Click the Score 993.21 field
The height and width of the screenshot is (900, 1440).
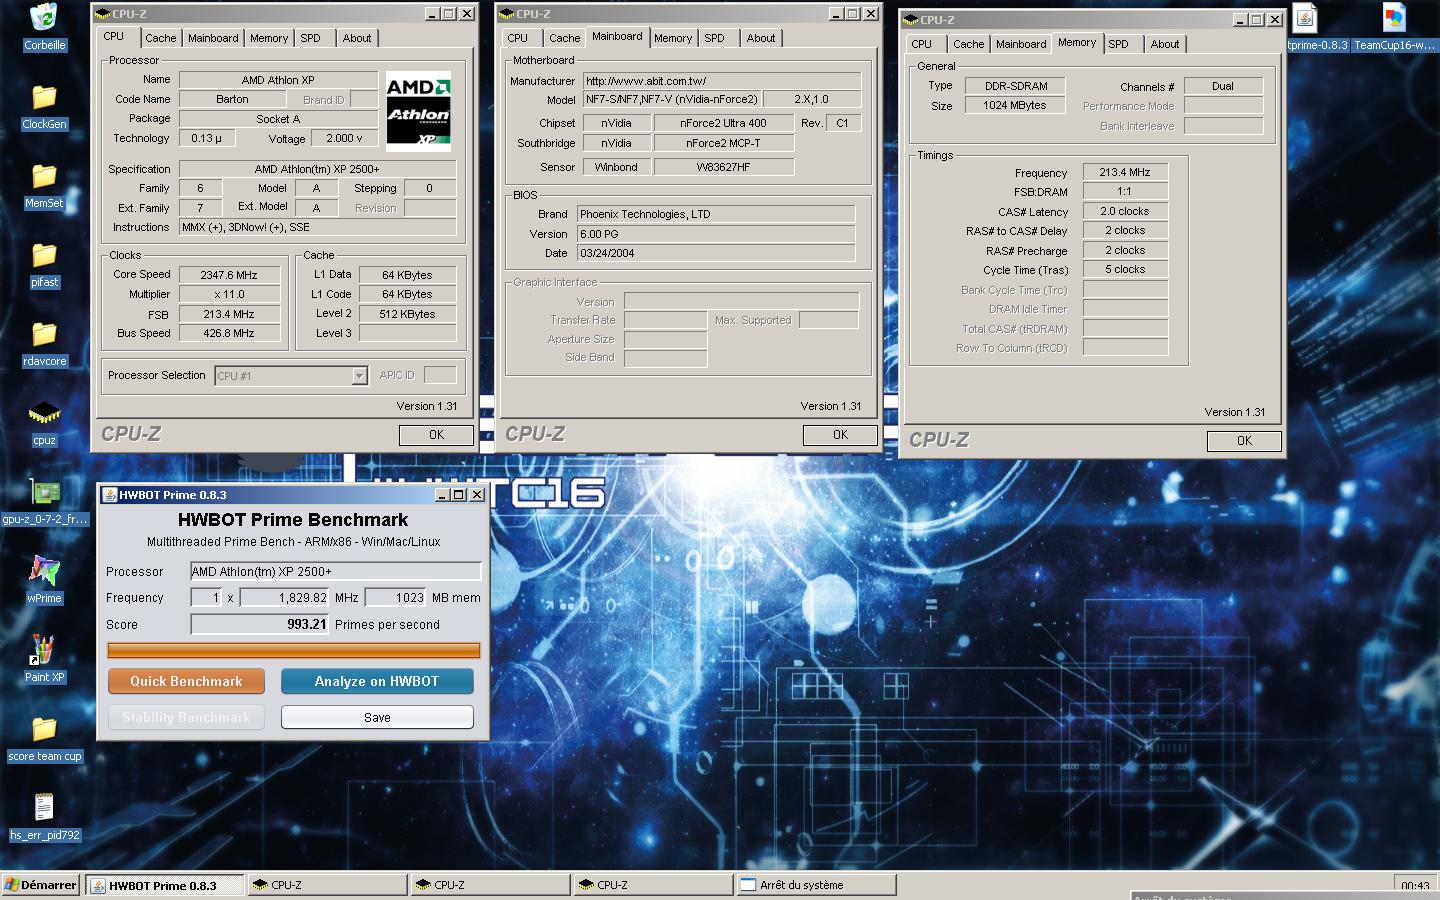260,624
